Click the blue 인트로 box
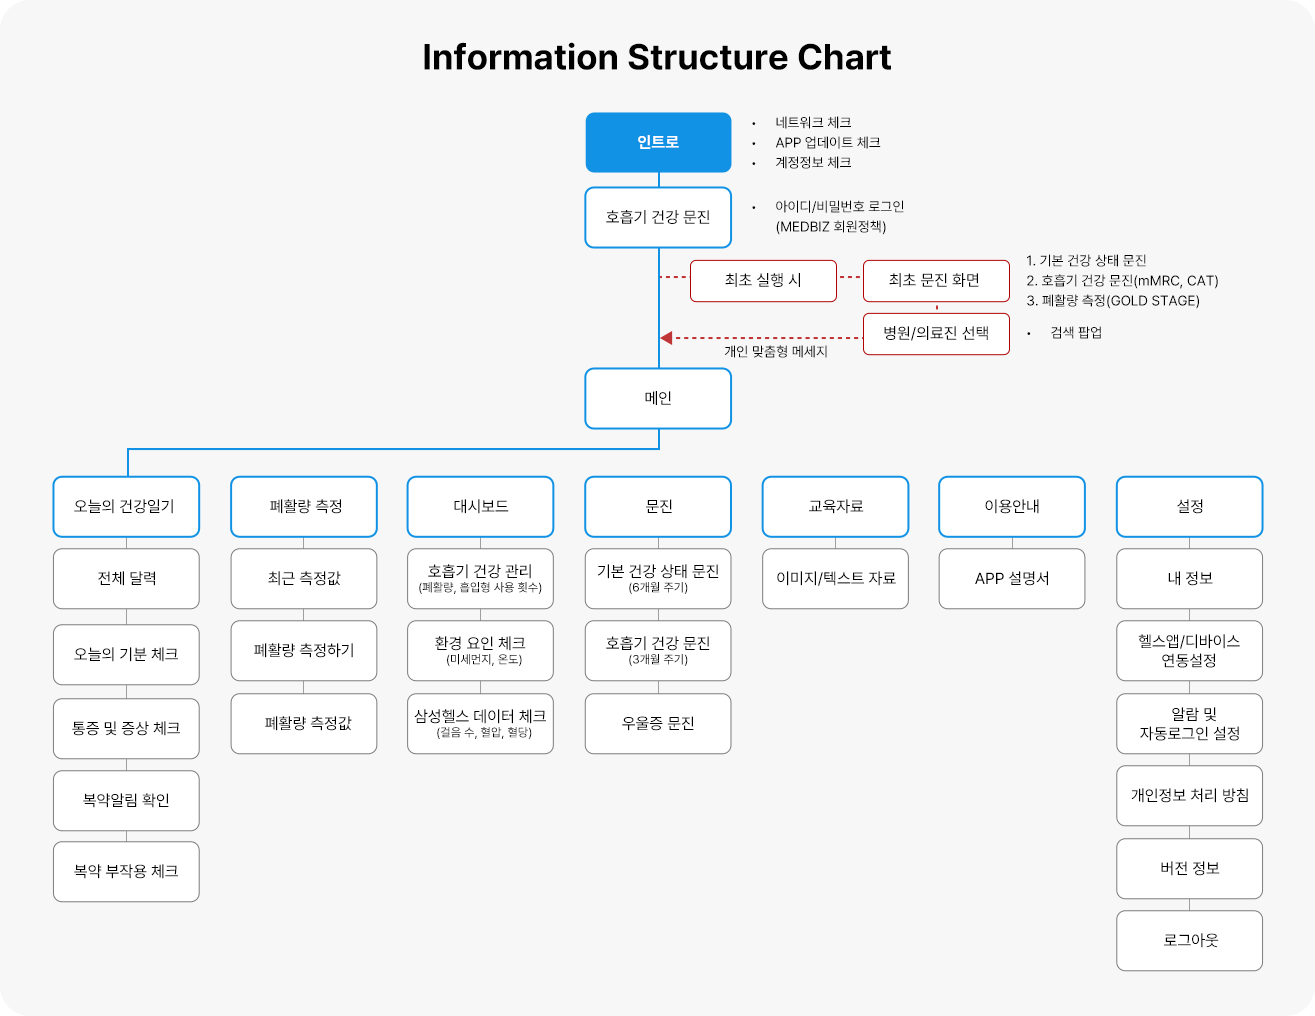The image size is (1315, 1016). tap(658, 142)
